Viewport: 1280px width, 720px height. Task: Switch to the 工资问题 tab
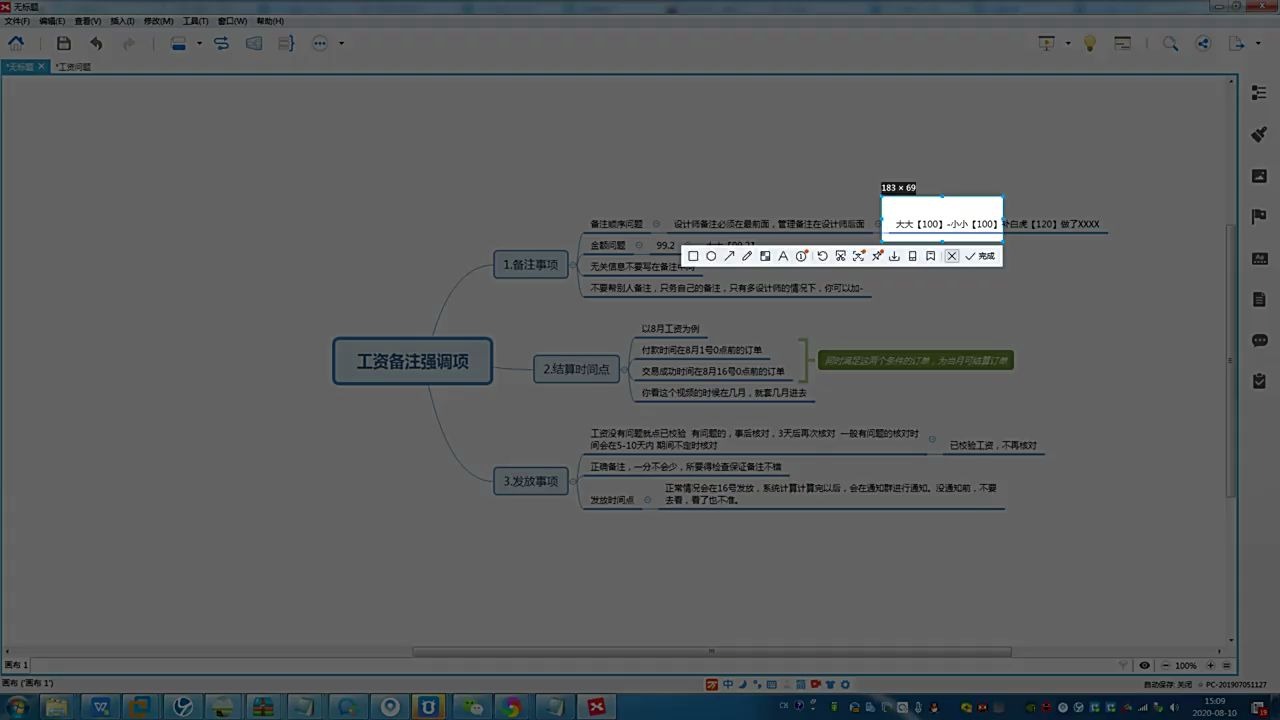pyautogui.click(x=73, y=67)
